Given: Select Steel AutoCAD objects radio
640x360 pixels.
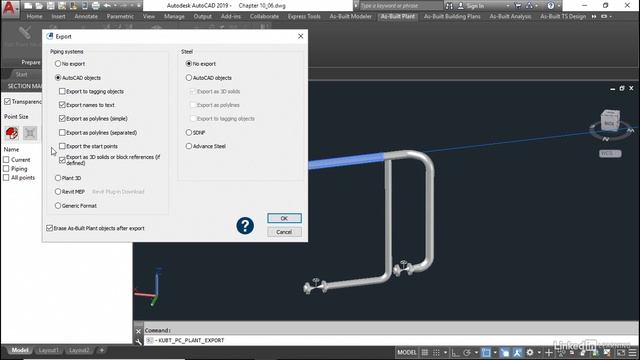Looking at the screenshot, I should [189, 78].
